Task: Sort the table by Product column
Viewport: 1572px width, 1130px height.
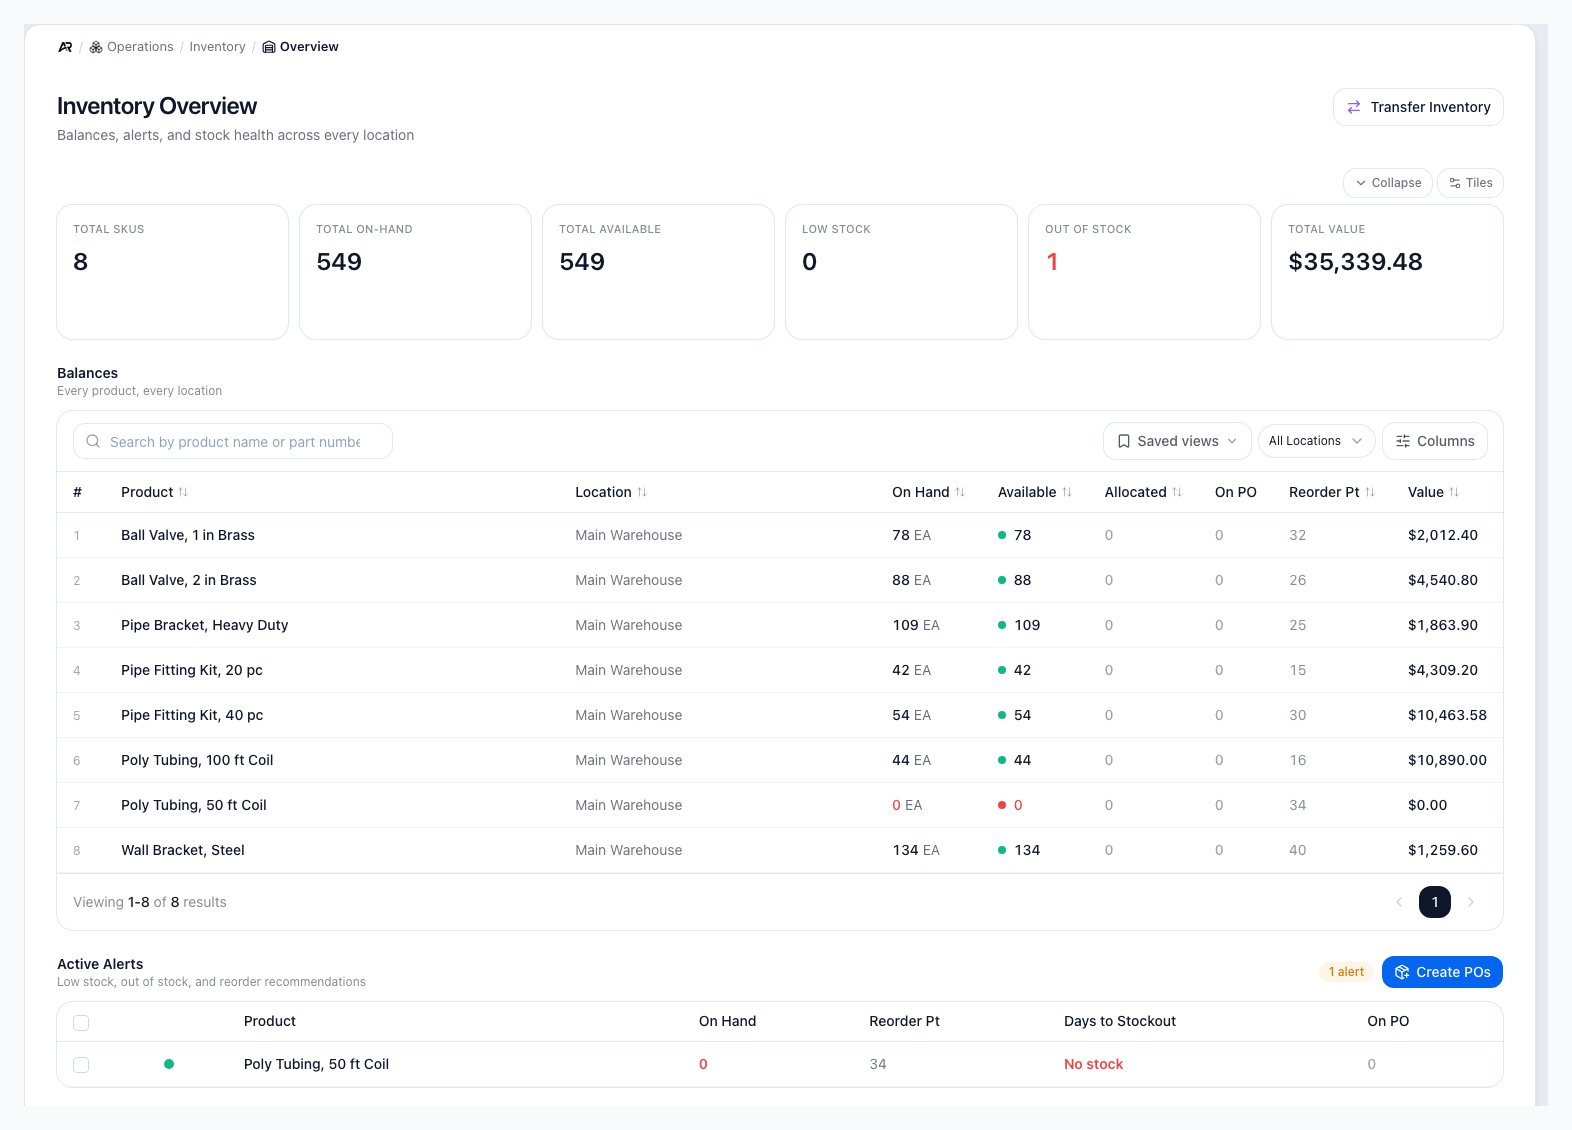Action: tap(155, 492)
